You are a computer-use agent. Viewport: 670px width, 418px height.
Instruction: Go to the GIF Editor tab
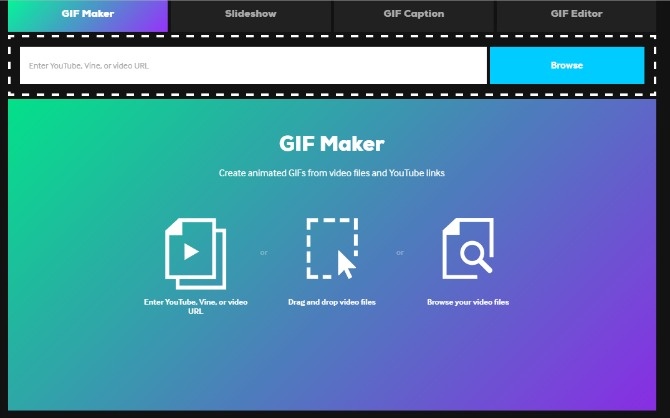pyautogui.click(x=576, y=15)
